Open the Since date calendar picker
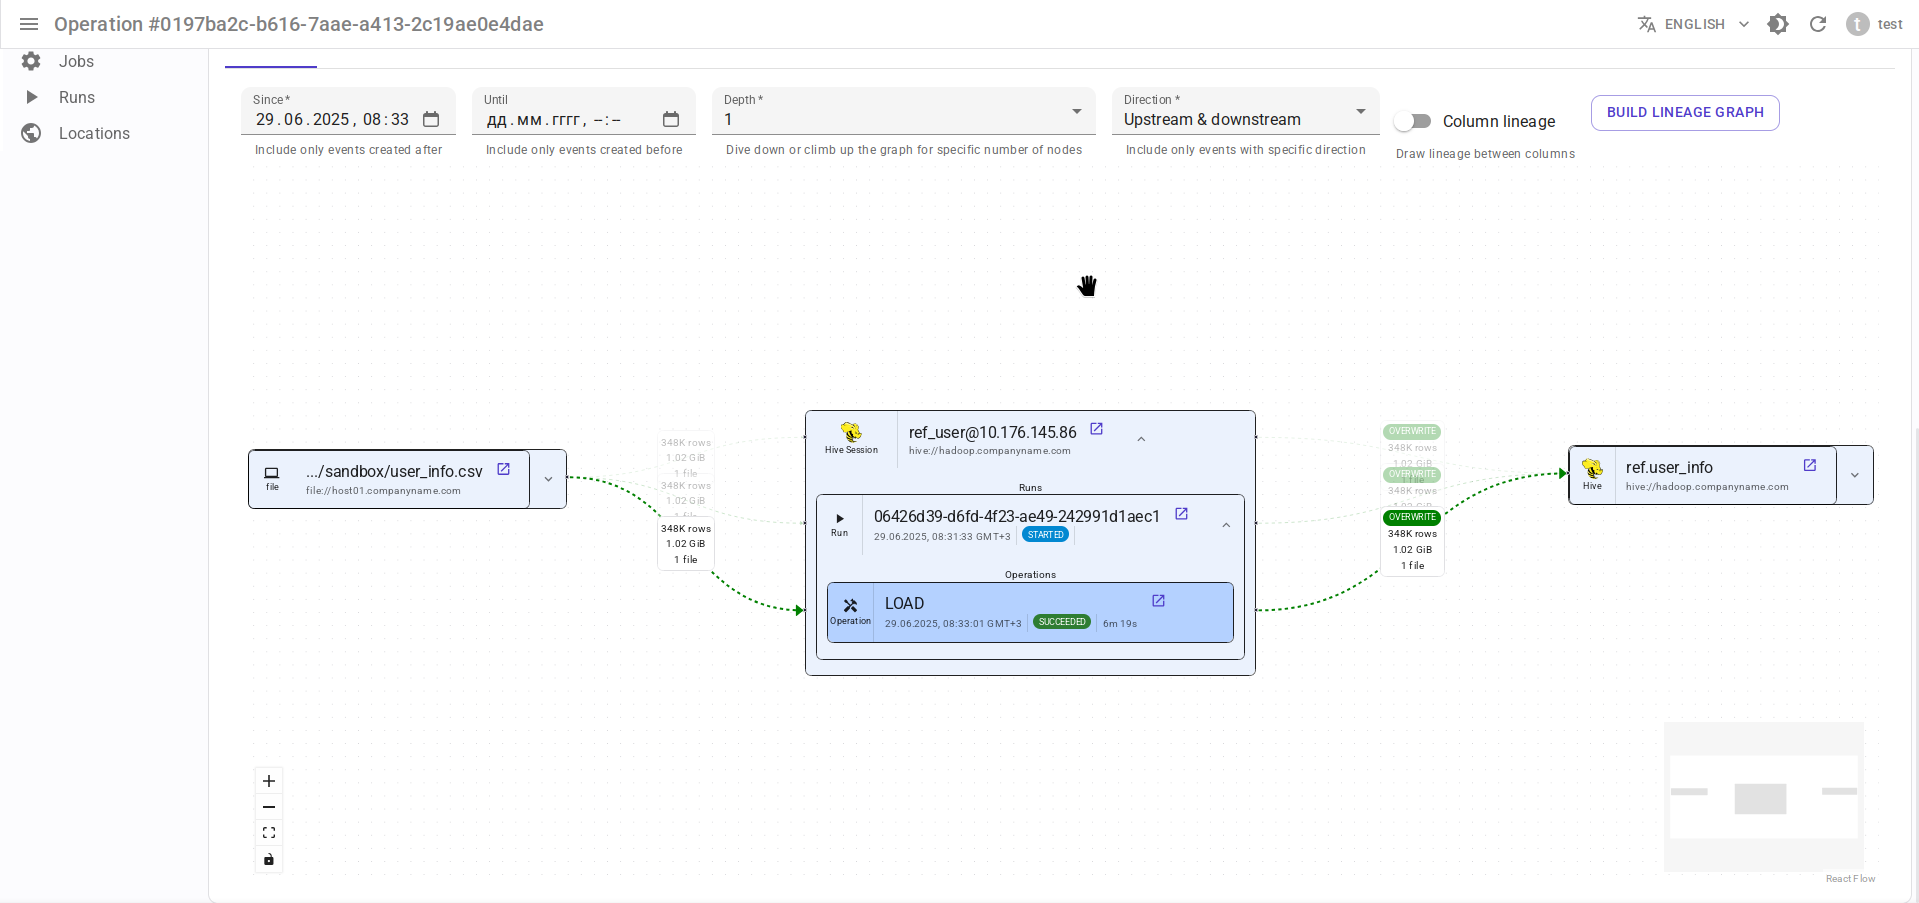 431,120
